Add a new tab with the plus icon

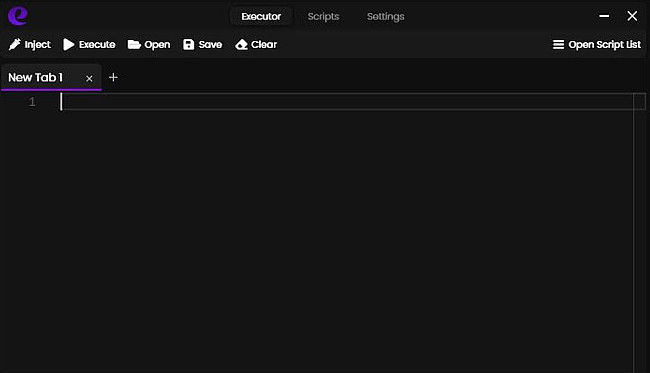tap(113, 78)
